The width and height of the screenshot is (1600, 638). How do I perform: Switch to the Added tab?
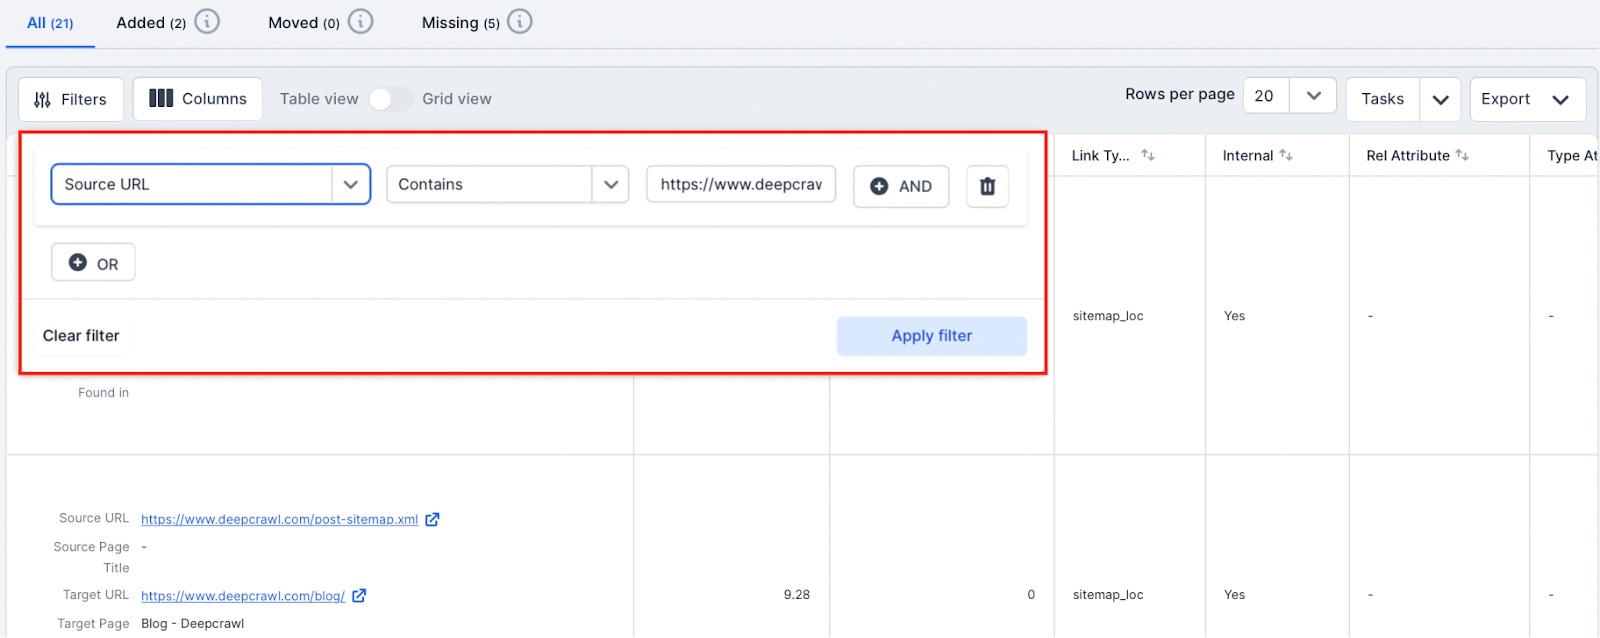150,23
